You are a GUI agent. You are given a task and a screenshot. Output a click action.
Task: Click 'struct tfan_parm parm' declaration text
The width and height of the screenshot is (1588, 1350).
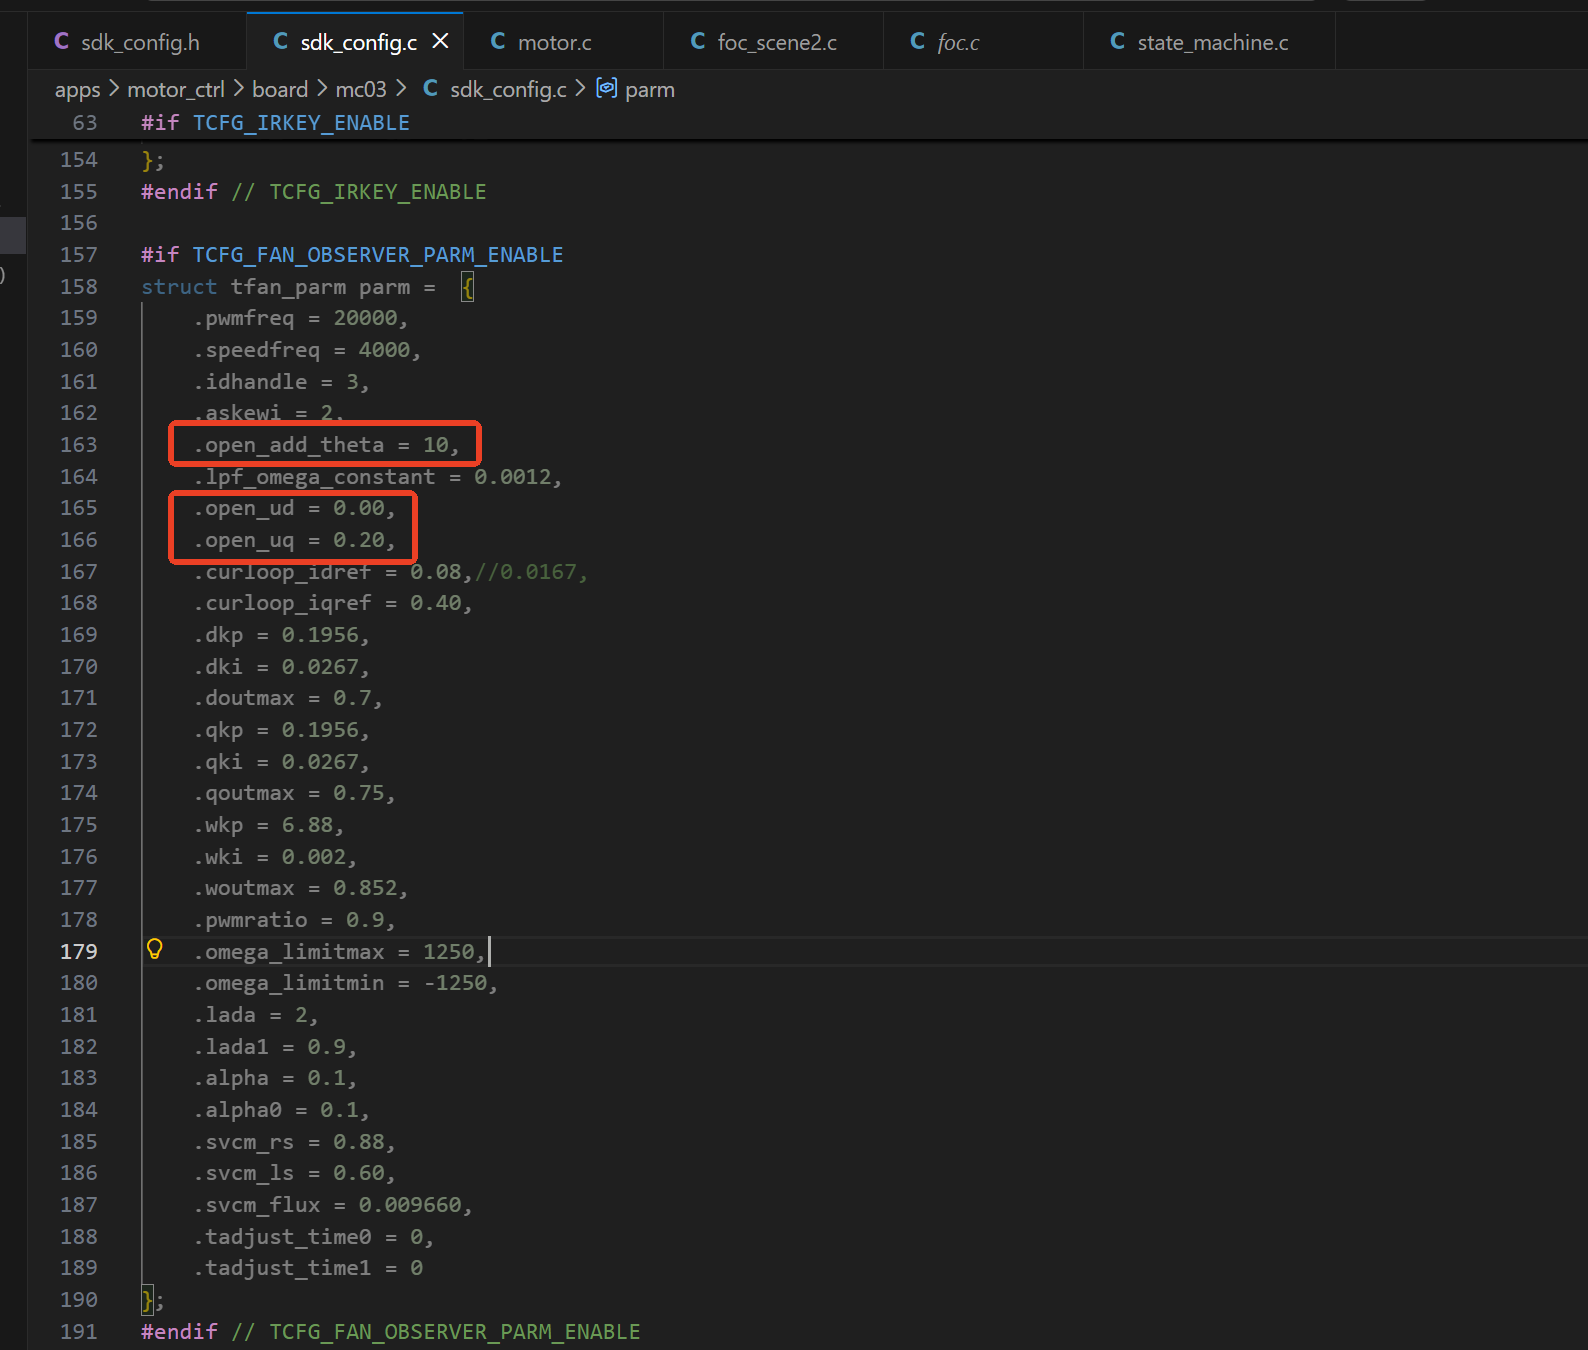[x=276, y=287]
